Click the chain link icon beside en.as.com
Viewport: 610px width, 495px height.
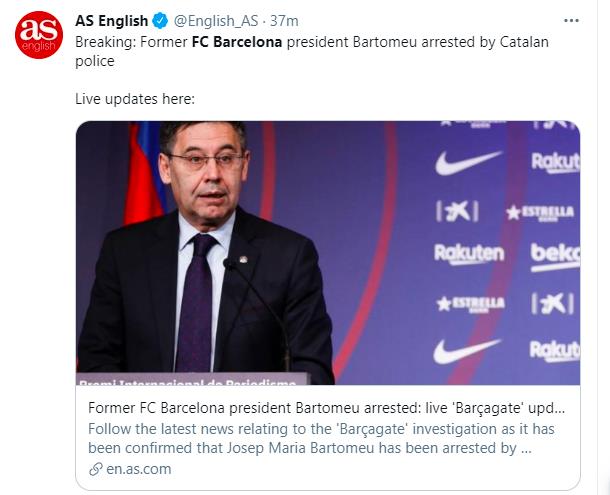point(95,469)
